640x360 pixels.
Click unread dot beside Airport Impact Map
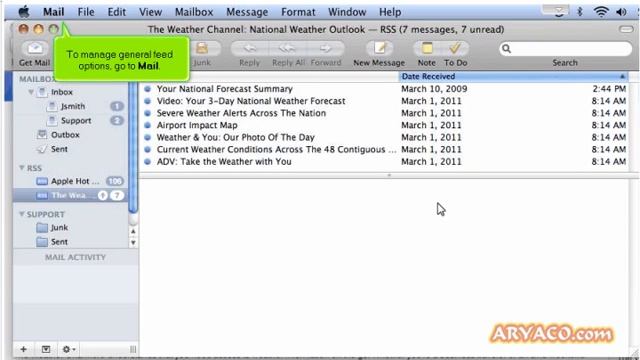(x=147, y=125)
